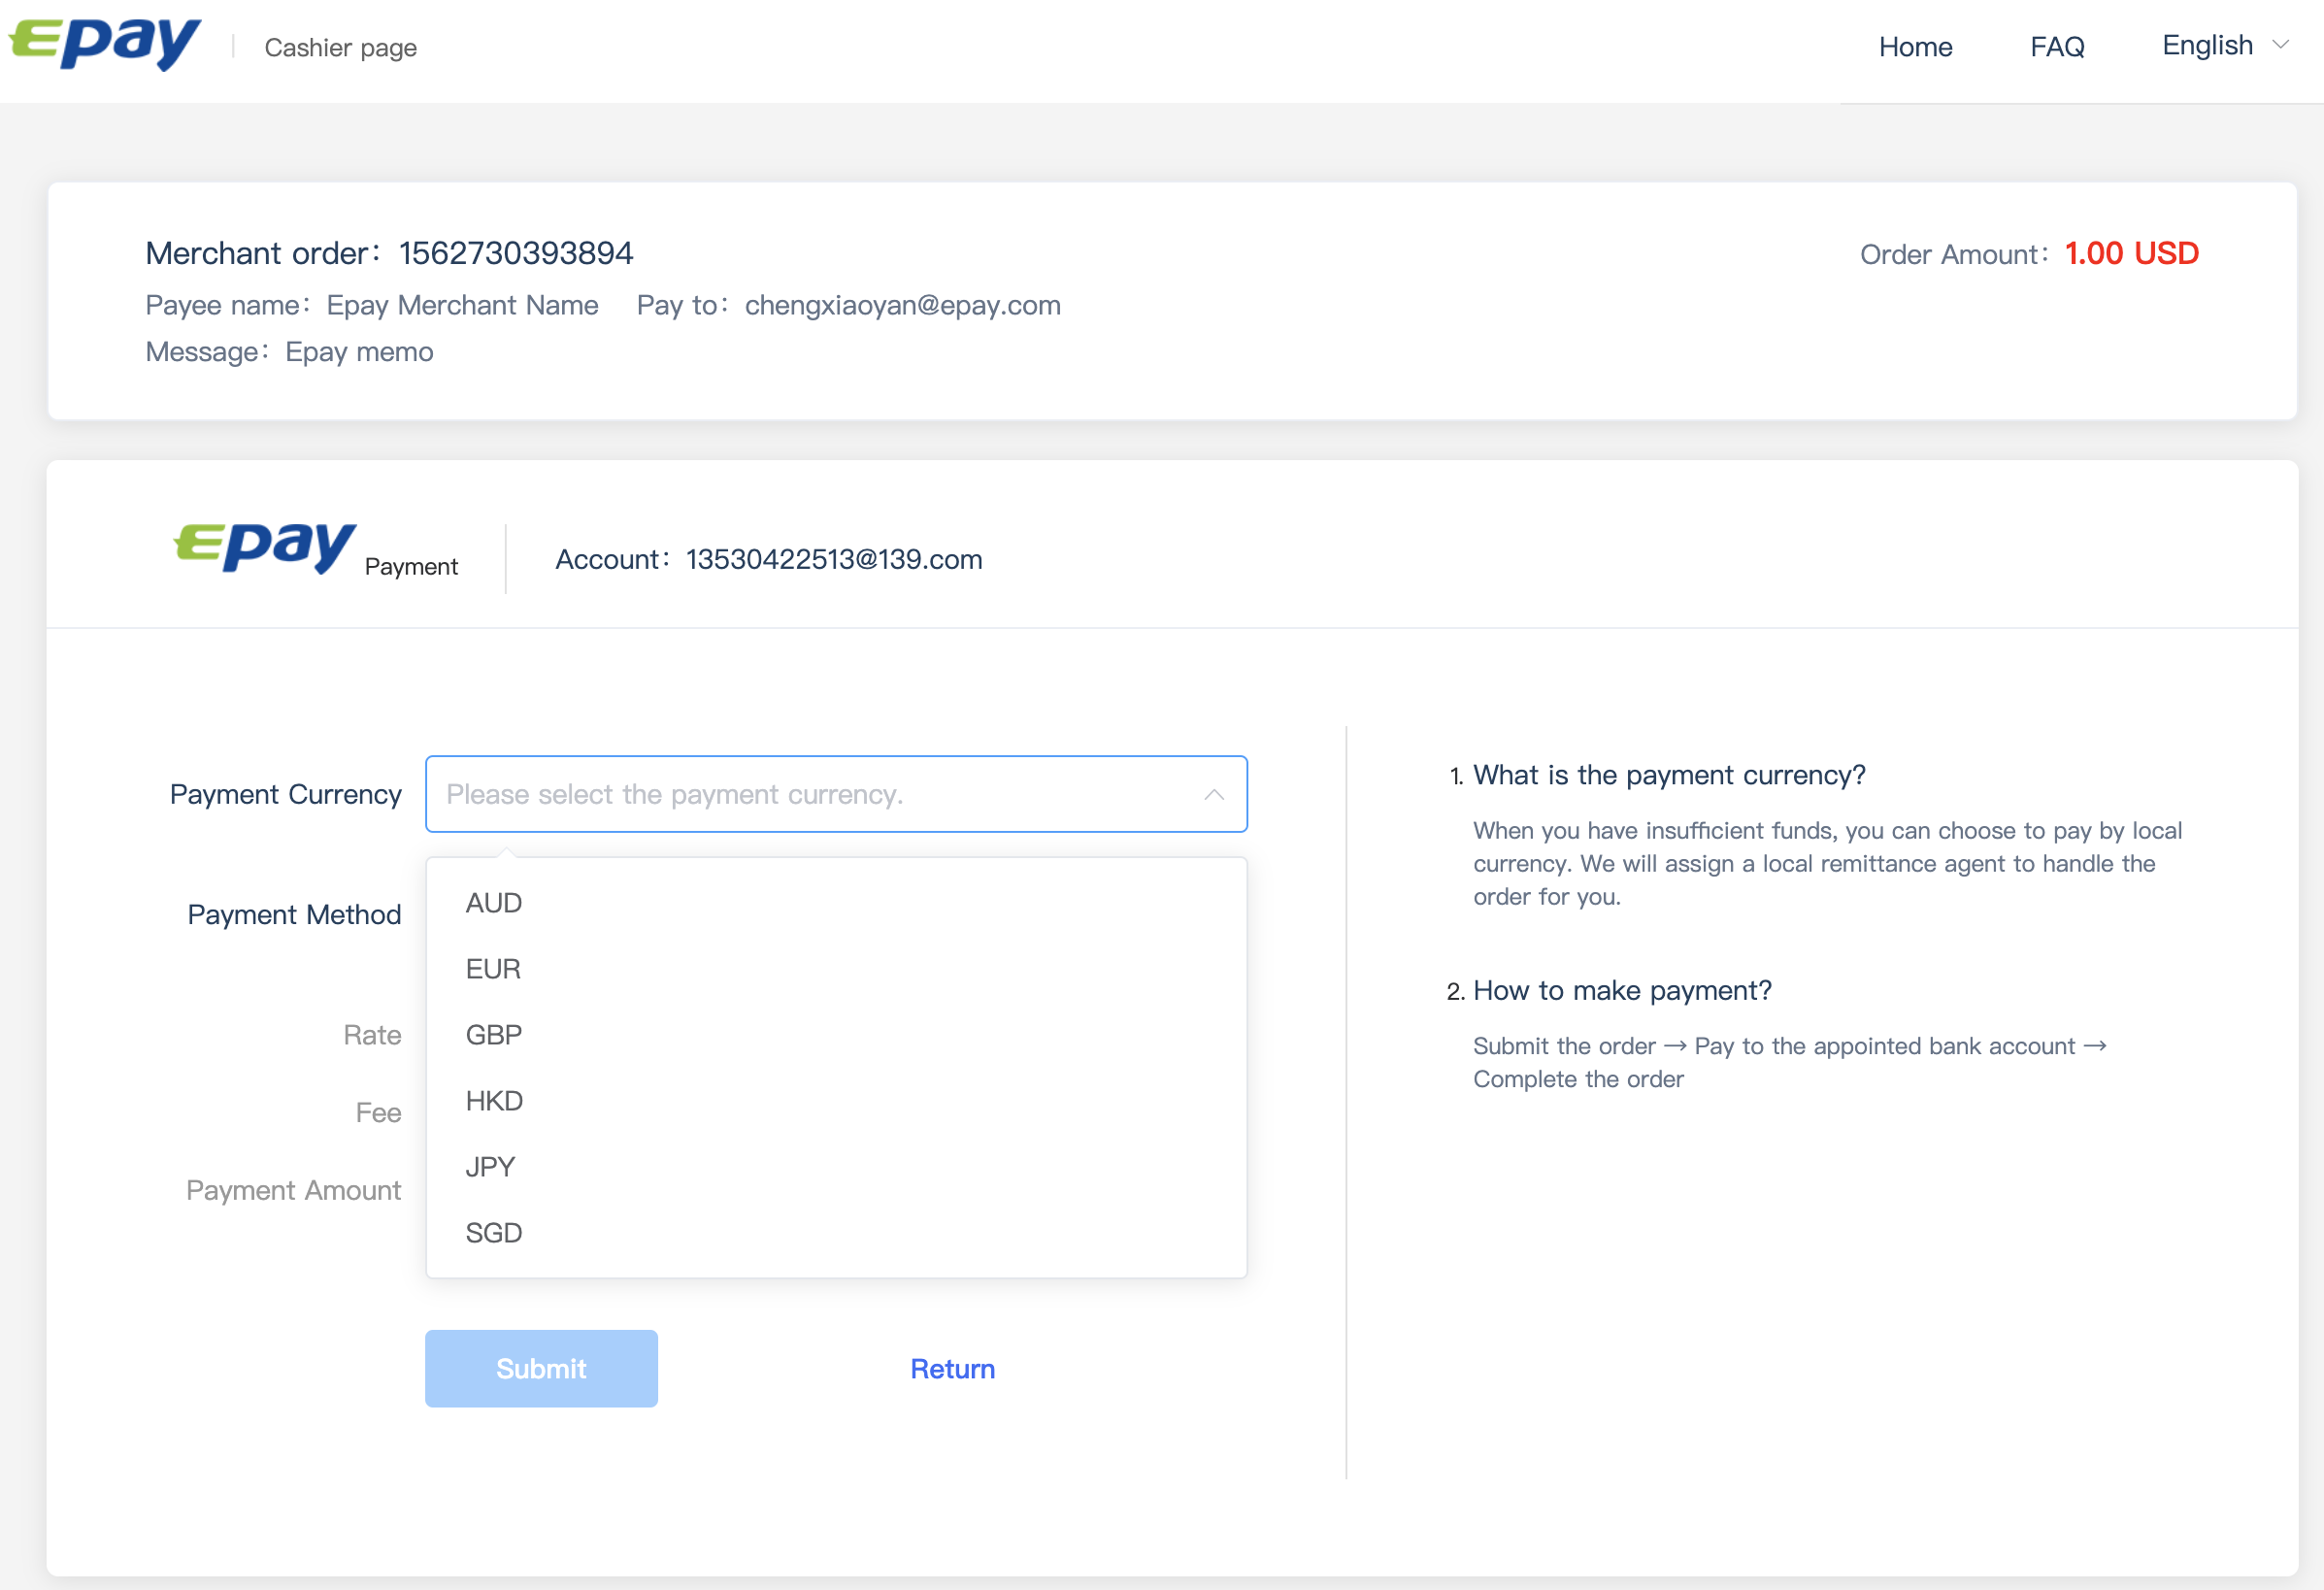
Task: Pick HKD in the currency dropdown
Action: [494, 1101]
